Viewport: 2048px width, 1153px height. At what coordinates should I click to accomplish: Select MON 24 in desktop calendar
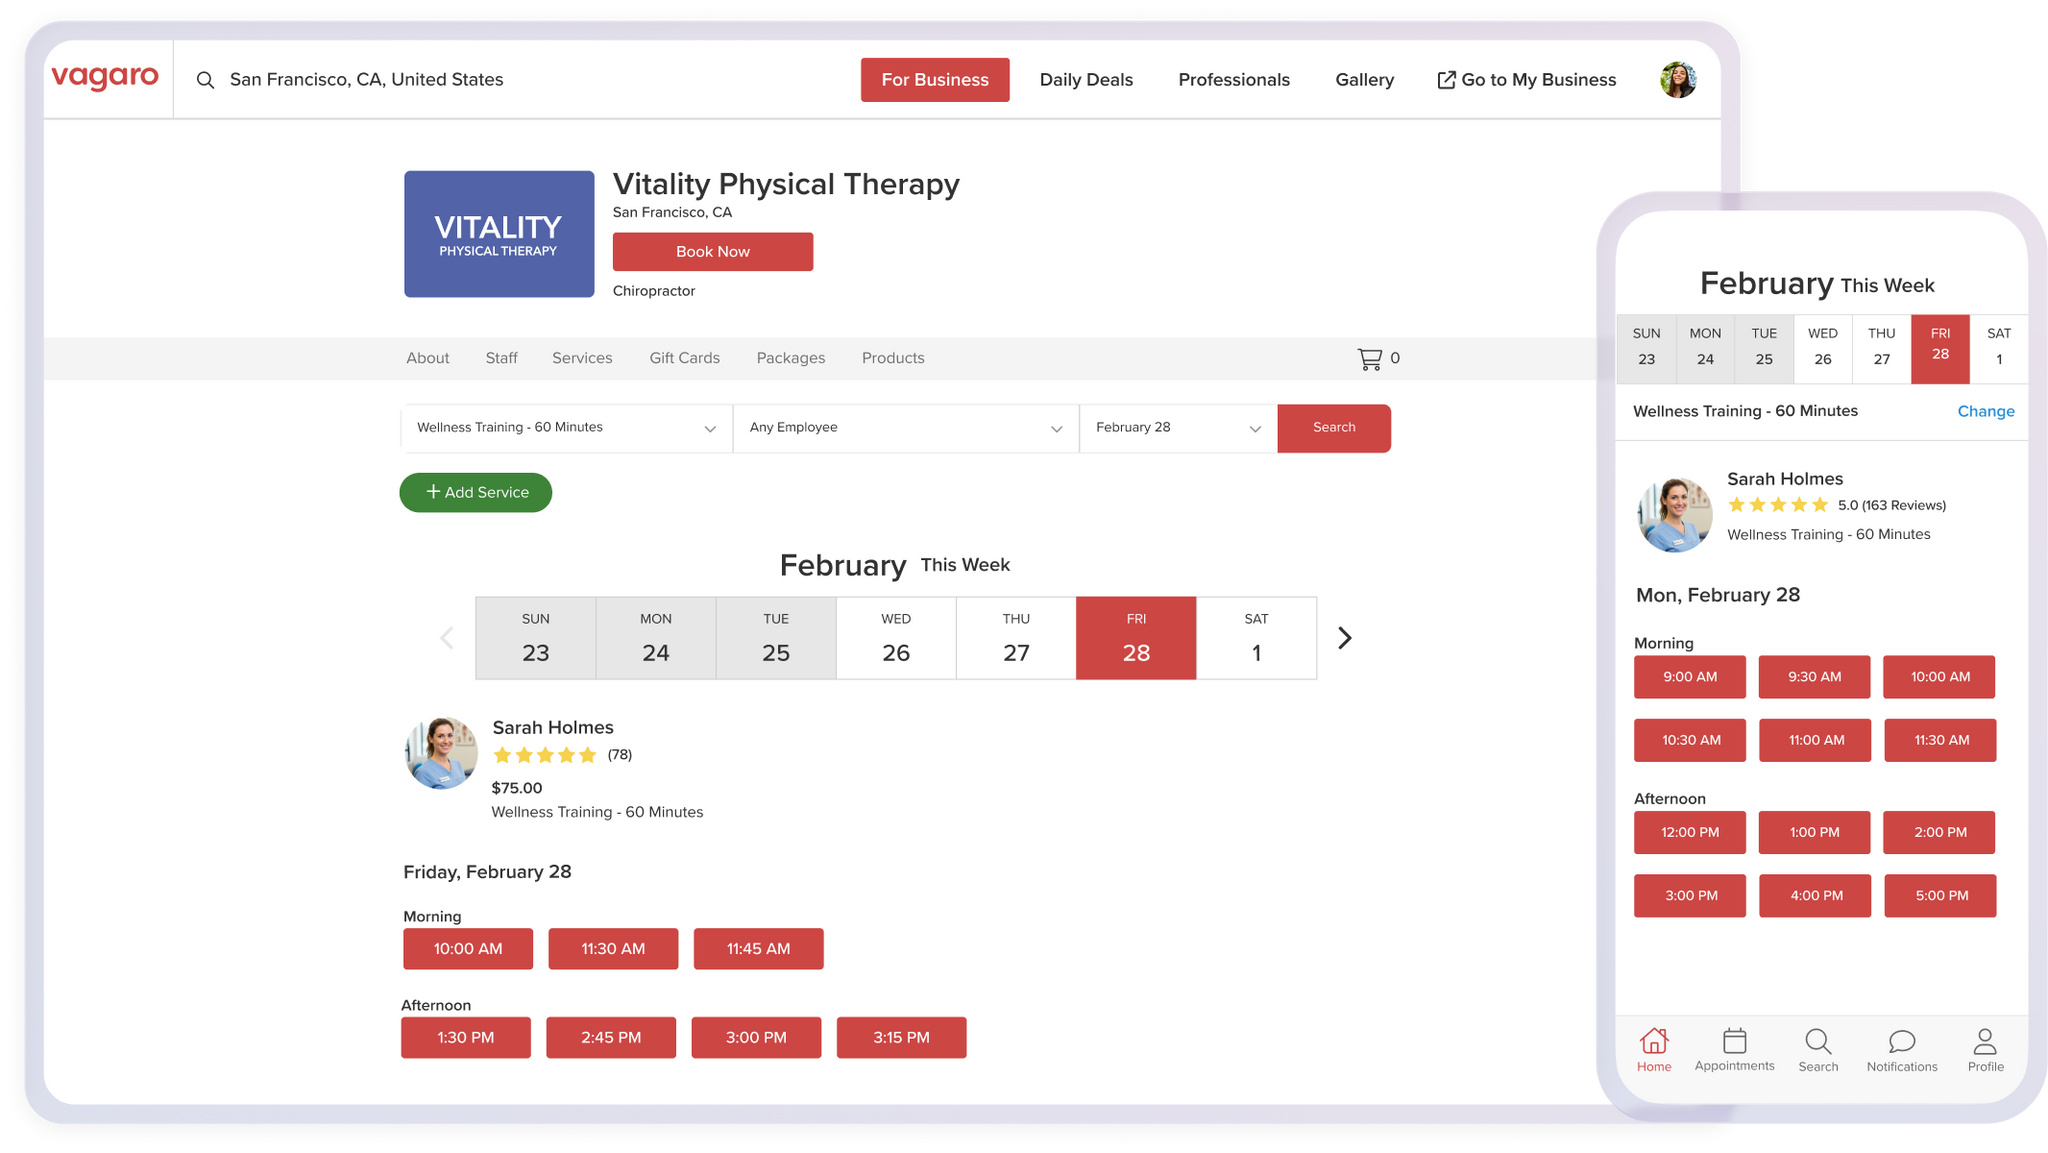tap(656, 638)
